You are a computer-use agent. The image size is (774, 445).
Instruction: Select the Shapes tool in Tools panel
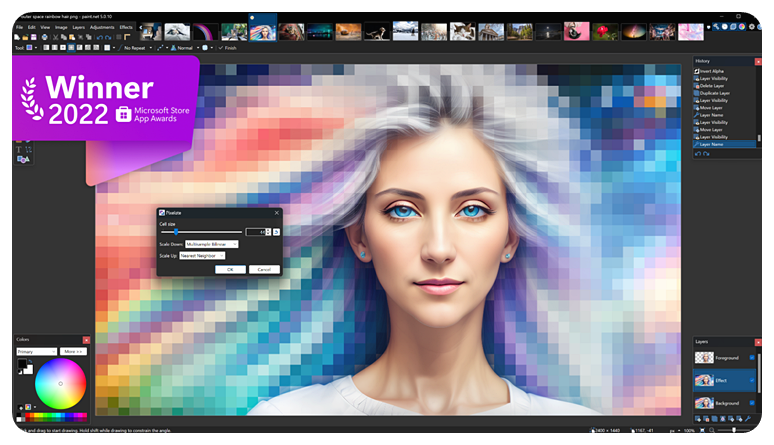click(x=23, y=160)
